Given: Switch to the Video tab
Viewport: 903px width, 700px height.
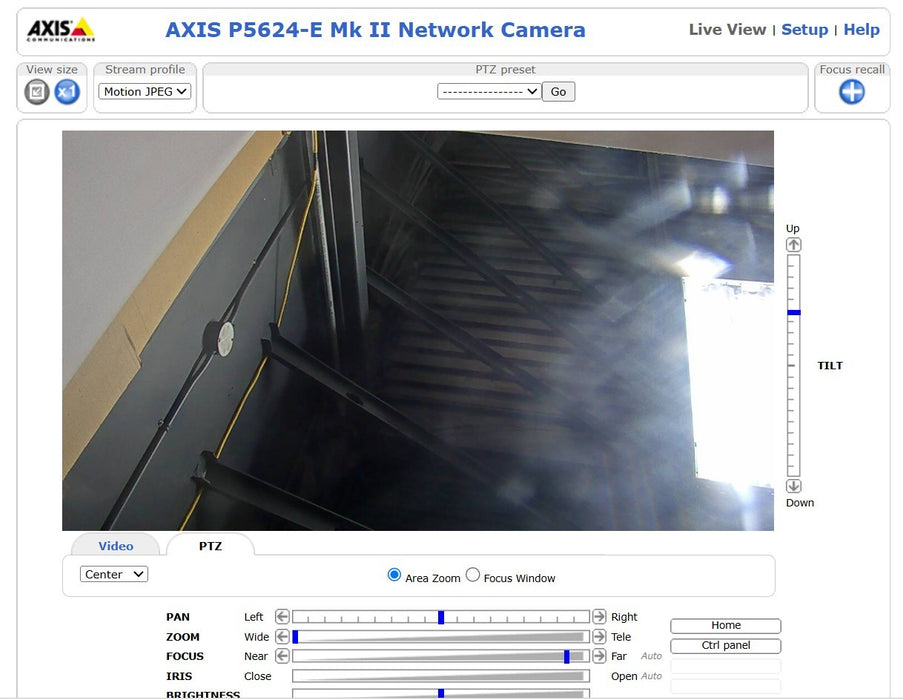Looking at the screenshot, I should pos(116,546).
